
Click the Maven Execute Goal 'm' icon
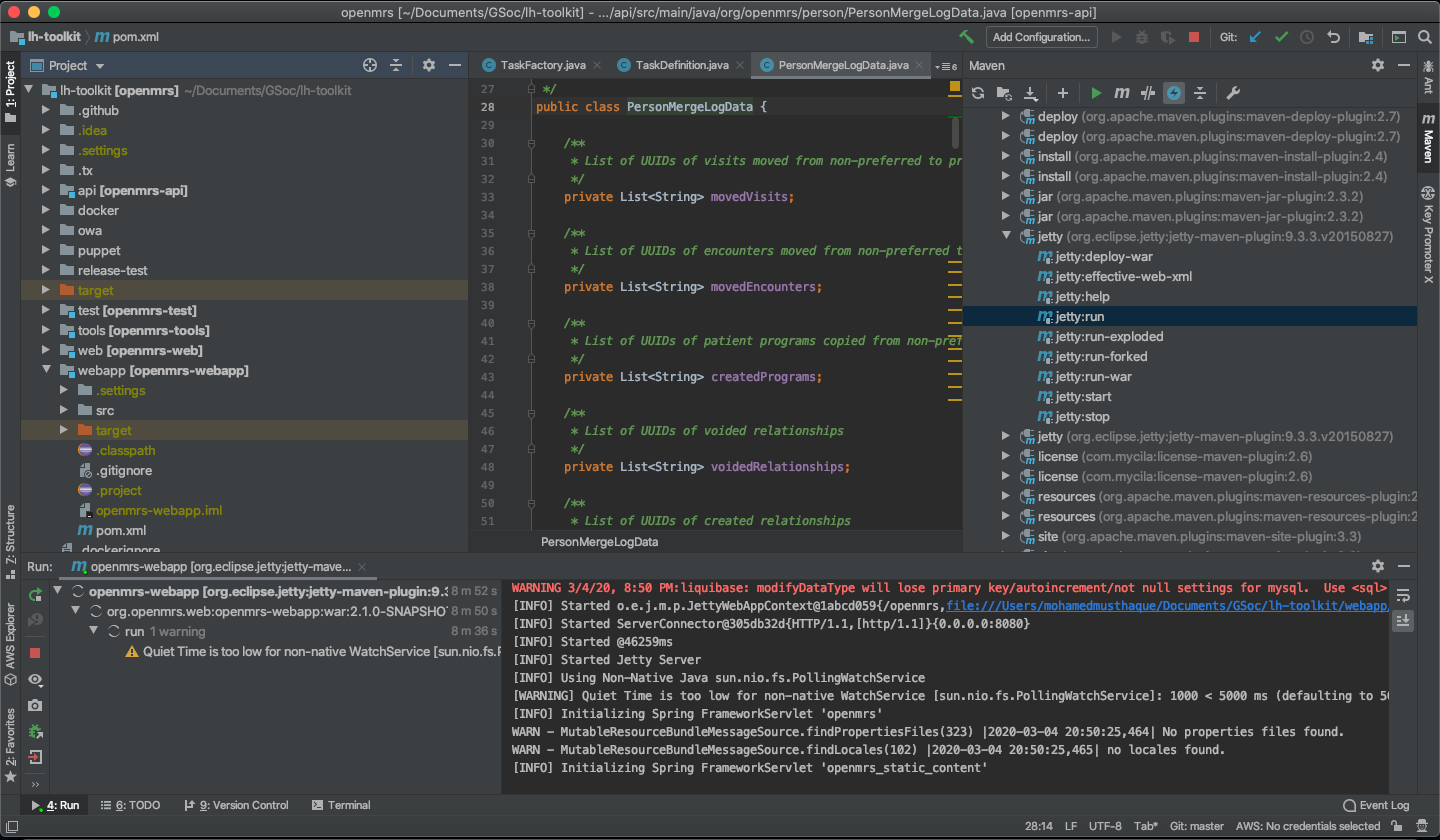tap(1122, 93)
